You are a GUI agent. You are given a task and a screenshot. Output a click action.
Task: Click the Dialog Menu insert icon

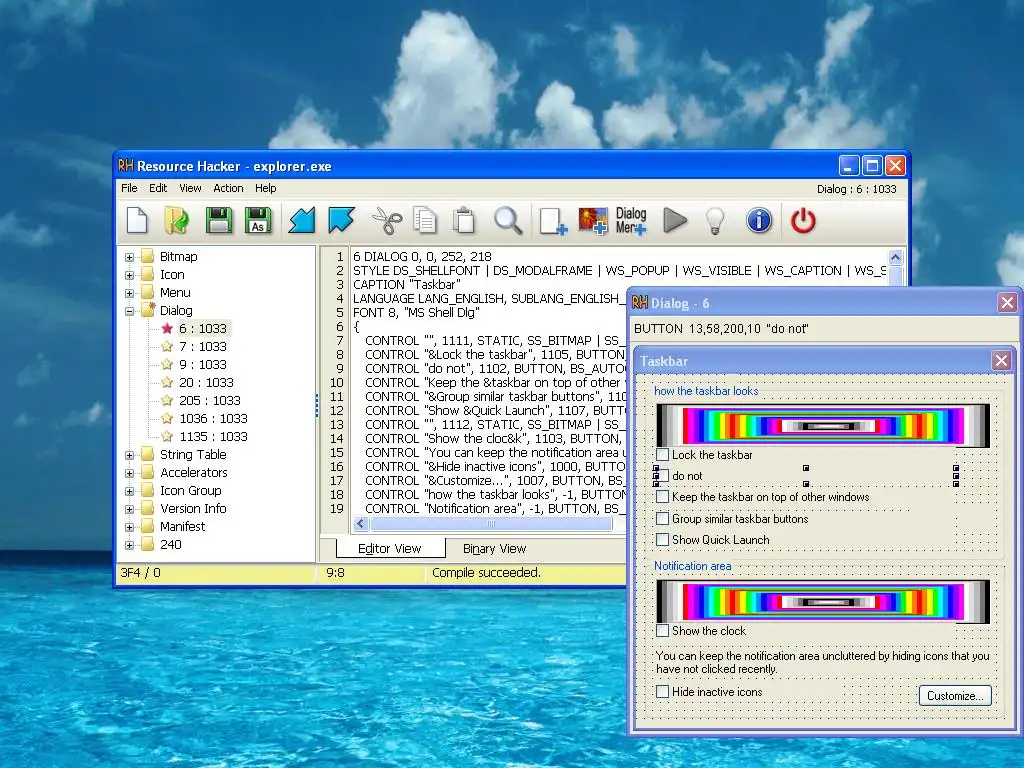tap(631, 221)
